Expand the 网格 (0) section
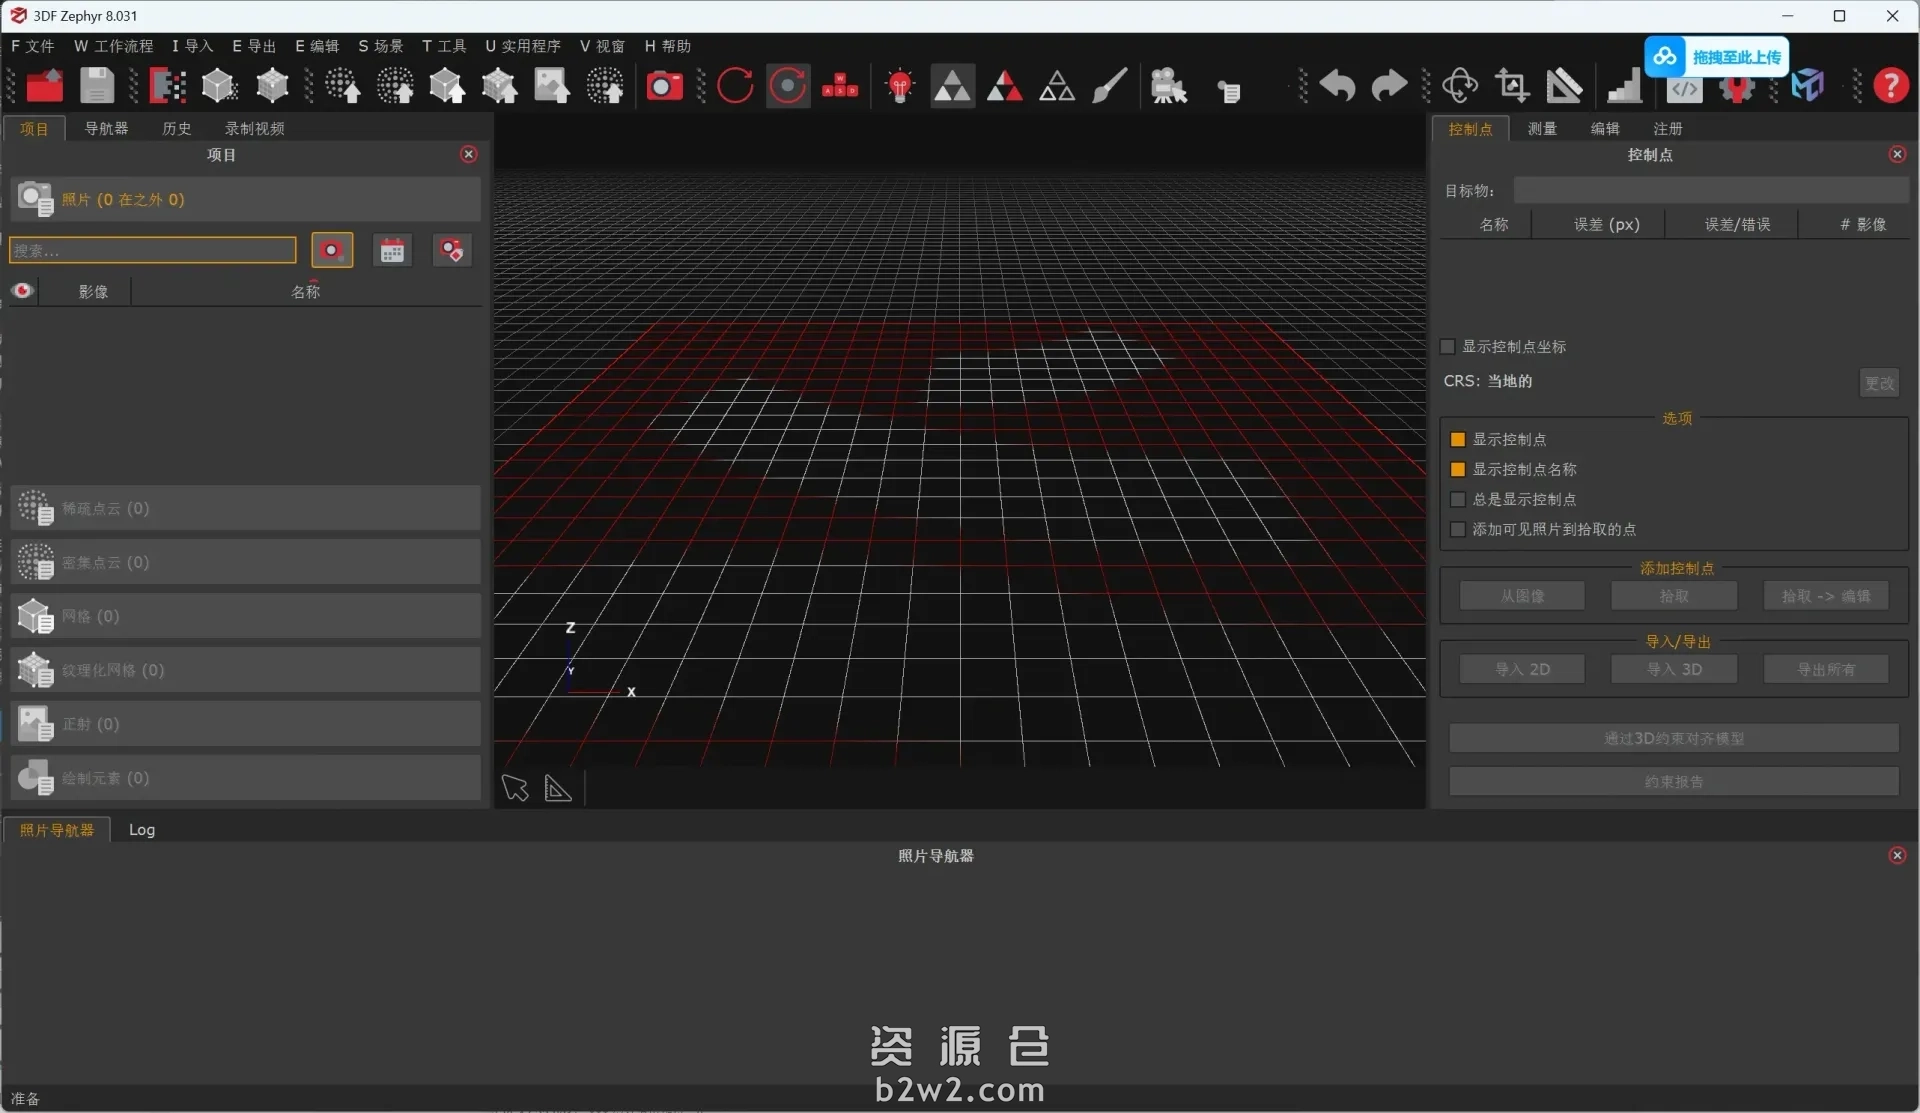The height and width of the screenshot is (1113, 1920). coord(245,616)
